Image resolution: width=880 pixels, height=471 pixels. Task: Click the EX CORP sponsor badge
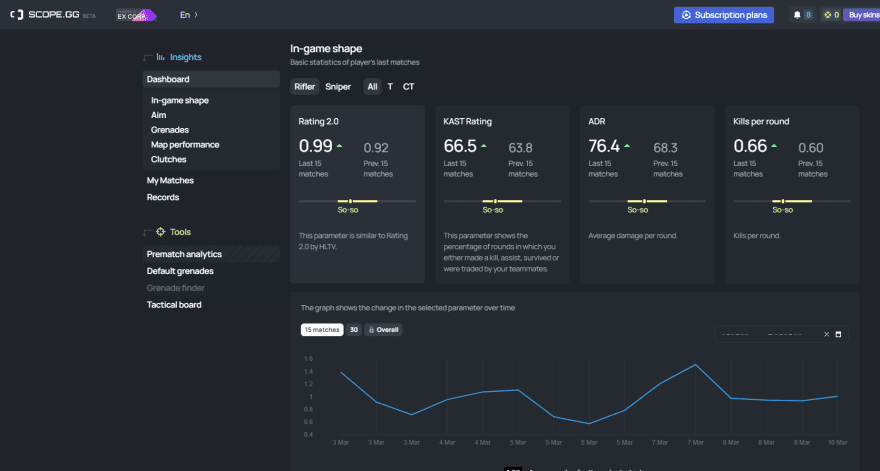click(136, 15)
